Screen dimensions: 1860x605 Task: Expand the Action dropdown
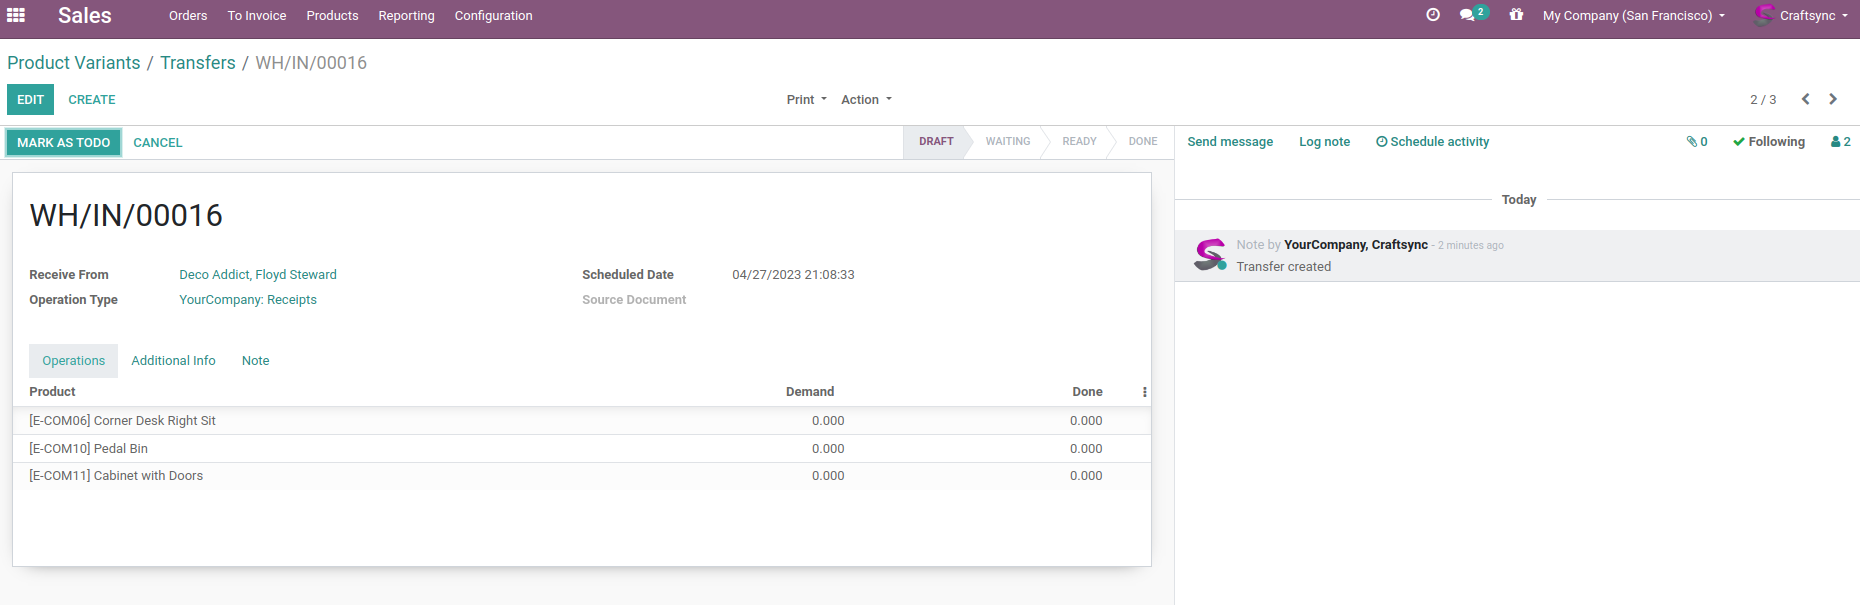coord(866,100)
